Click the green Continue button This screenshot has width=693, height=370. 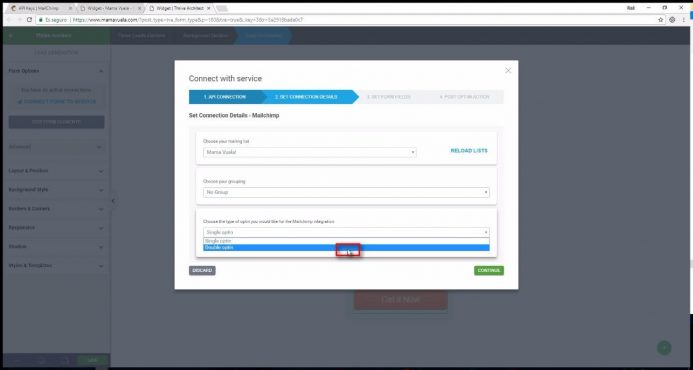point(489,270)
